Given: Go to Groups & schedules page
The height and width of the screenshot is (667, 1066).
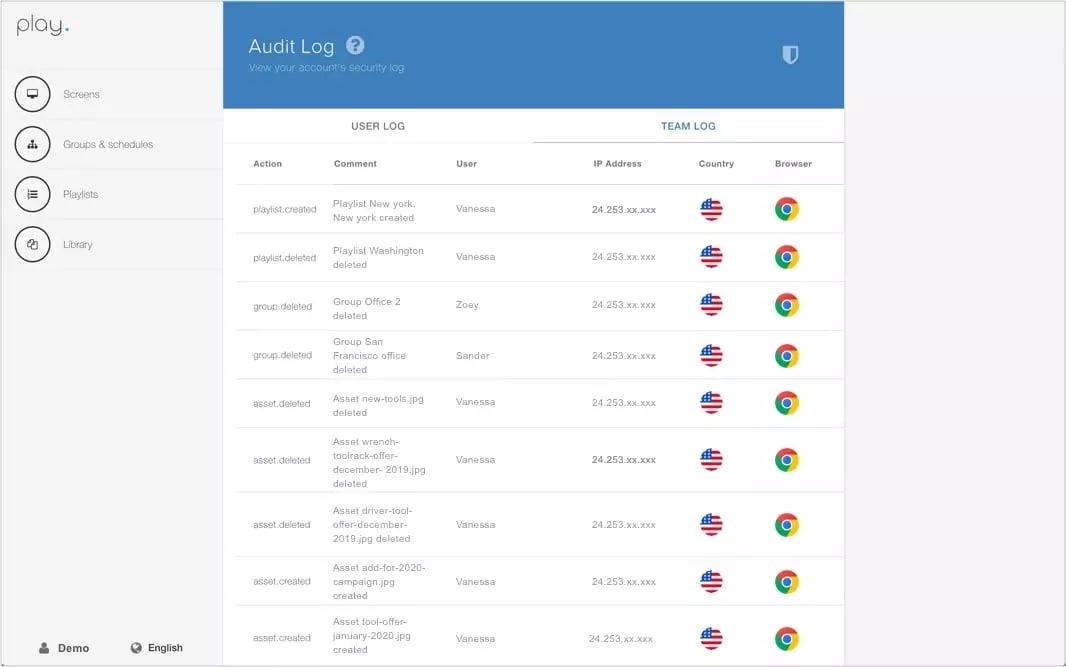Looking at the screenshot, I should coord(108,144).
